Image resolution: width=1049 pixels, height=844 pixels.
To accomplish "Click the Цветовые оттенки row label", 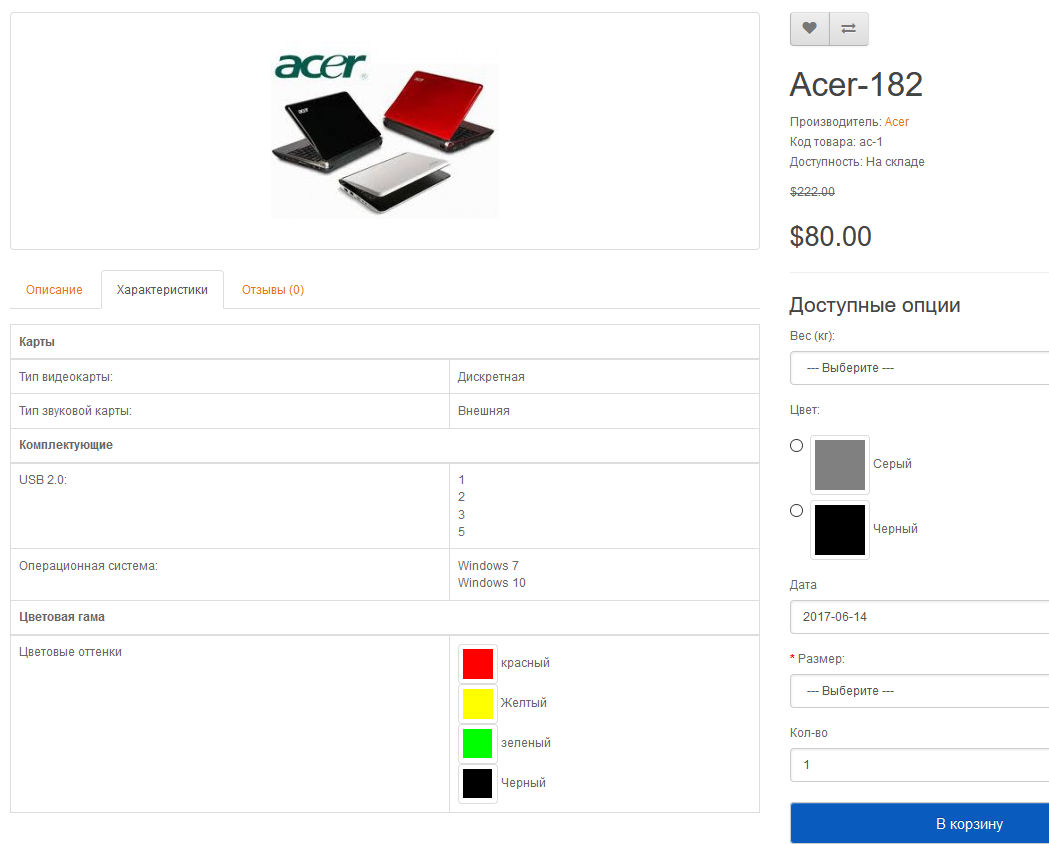I will click(70, 651).
